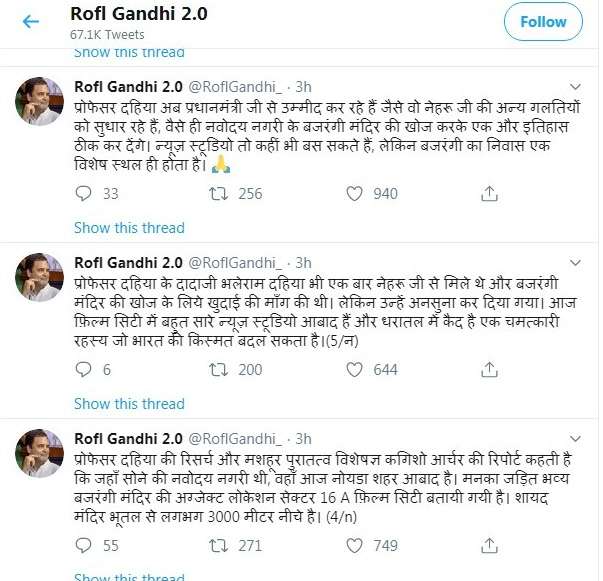Reply to tweet with 33 comments

(x=83, y=193)
